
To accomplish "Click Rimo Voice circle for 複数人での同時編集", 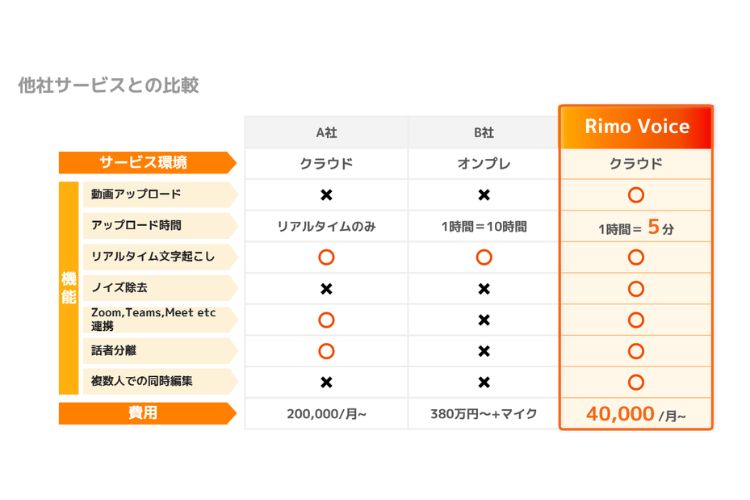I will (636, 382).
